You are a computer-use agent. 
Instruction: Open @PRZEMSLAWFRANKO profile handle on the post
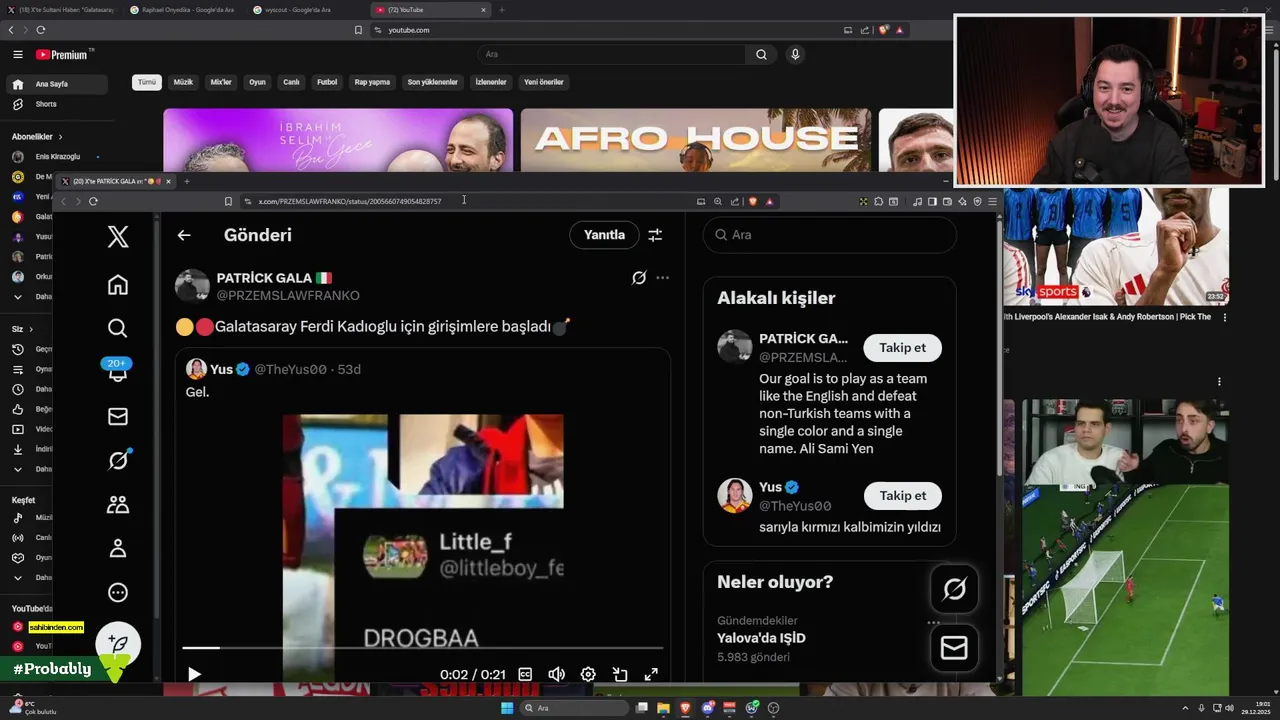tap(288, 295)
